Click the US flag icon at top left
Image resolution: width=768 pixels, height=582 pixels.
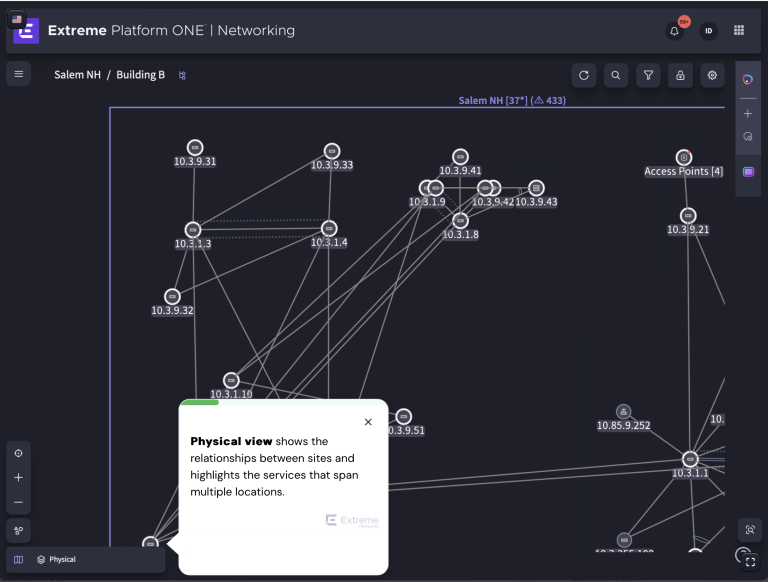coord(17,20)
